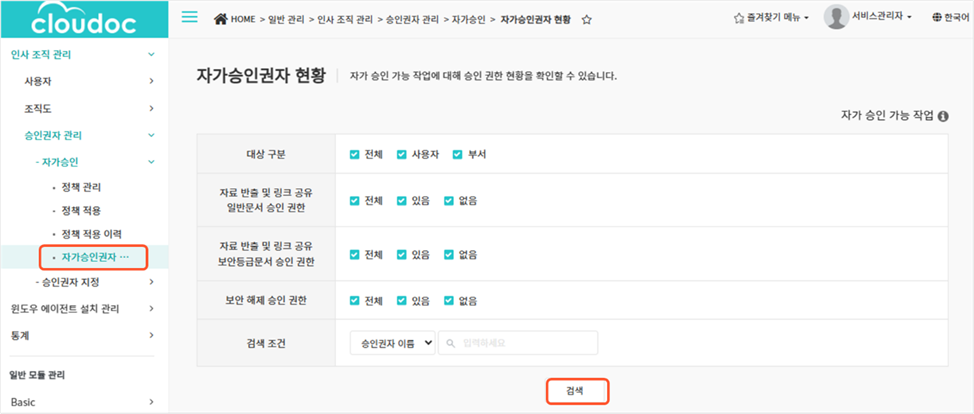Viewport: 974px width, 414px height.
Task: Click the info icon beside 자가 승인 가능 작업
Action: (942, 117)
